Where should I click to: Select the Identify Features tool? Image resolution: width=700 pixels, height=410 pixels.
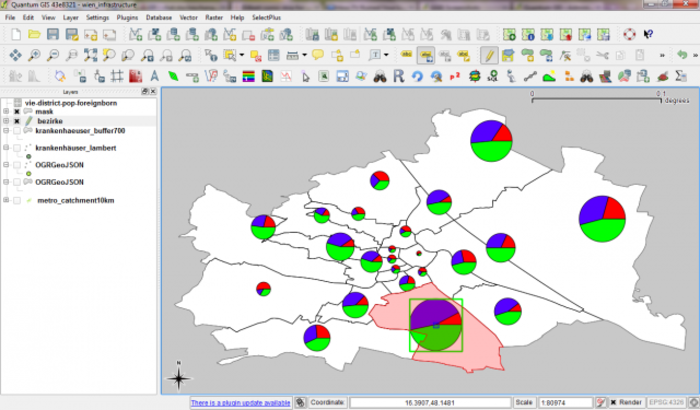[210, 55]
